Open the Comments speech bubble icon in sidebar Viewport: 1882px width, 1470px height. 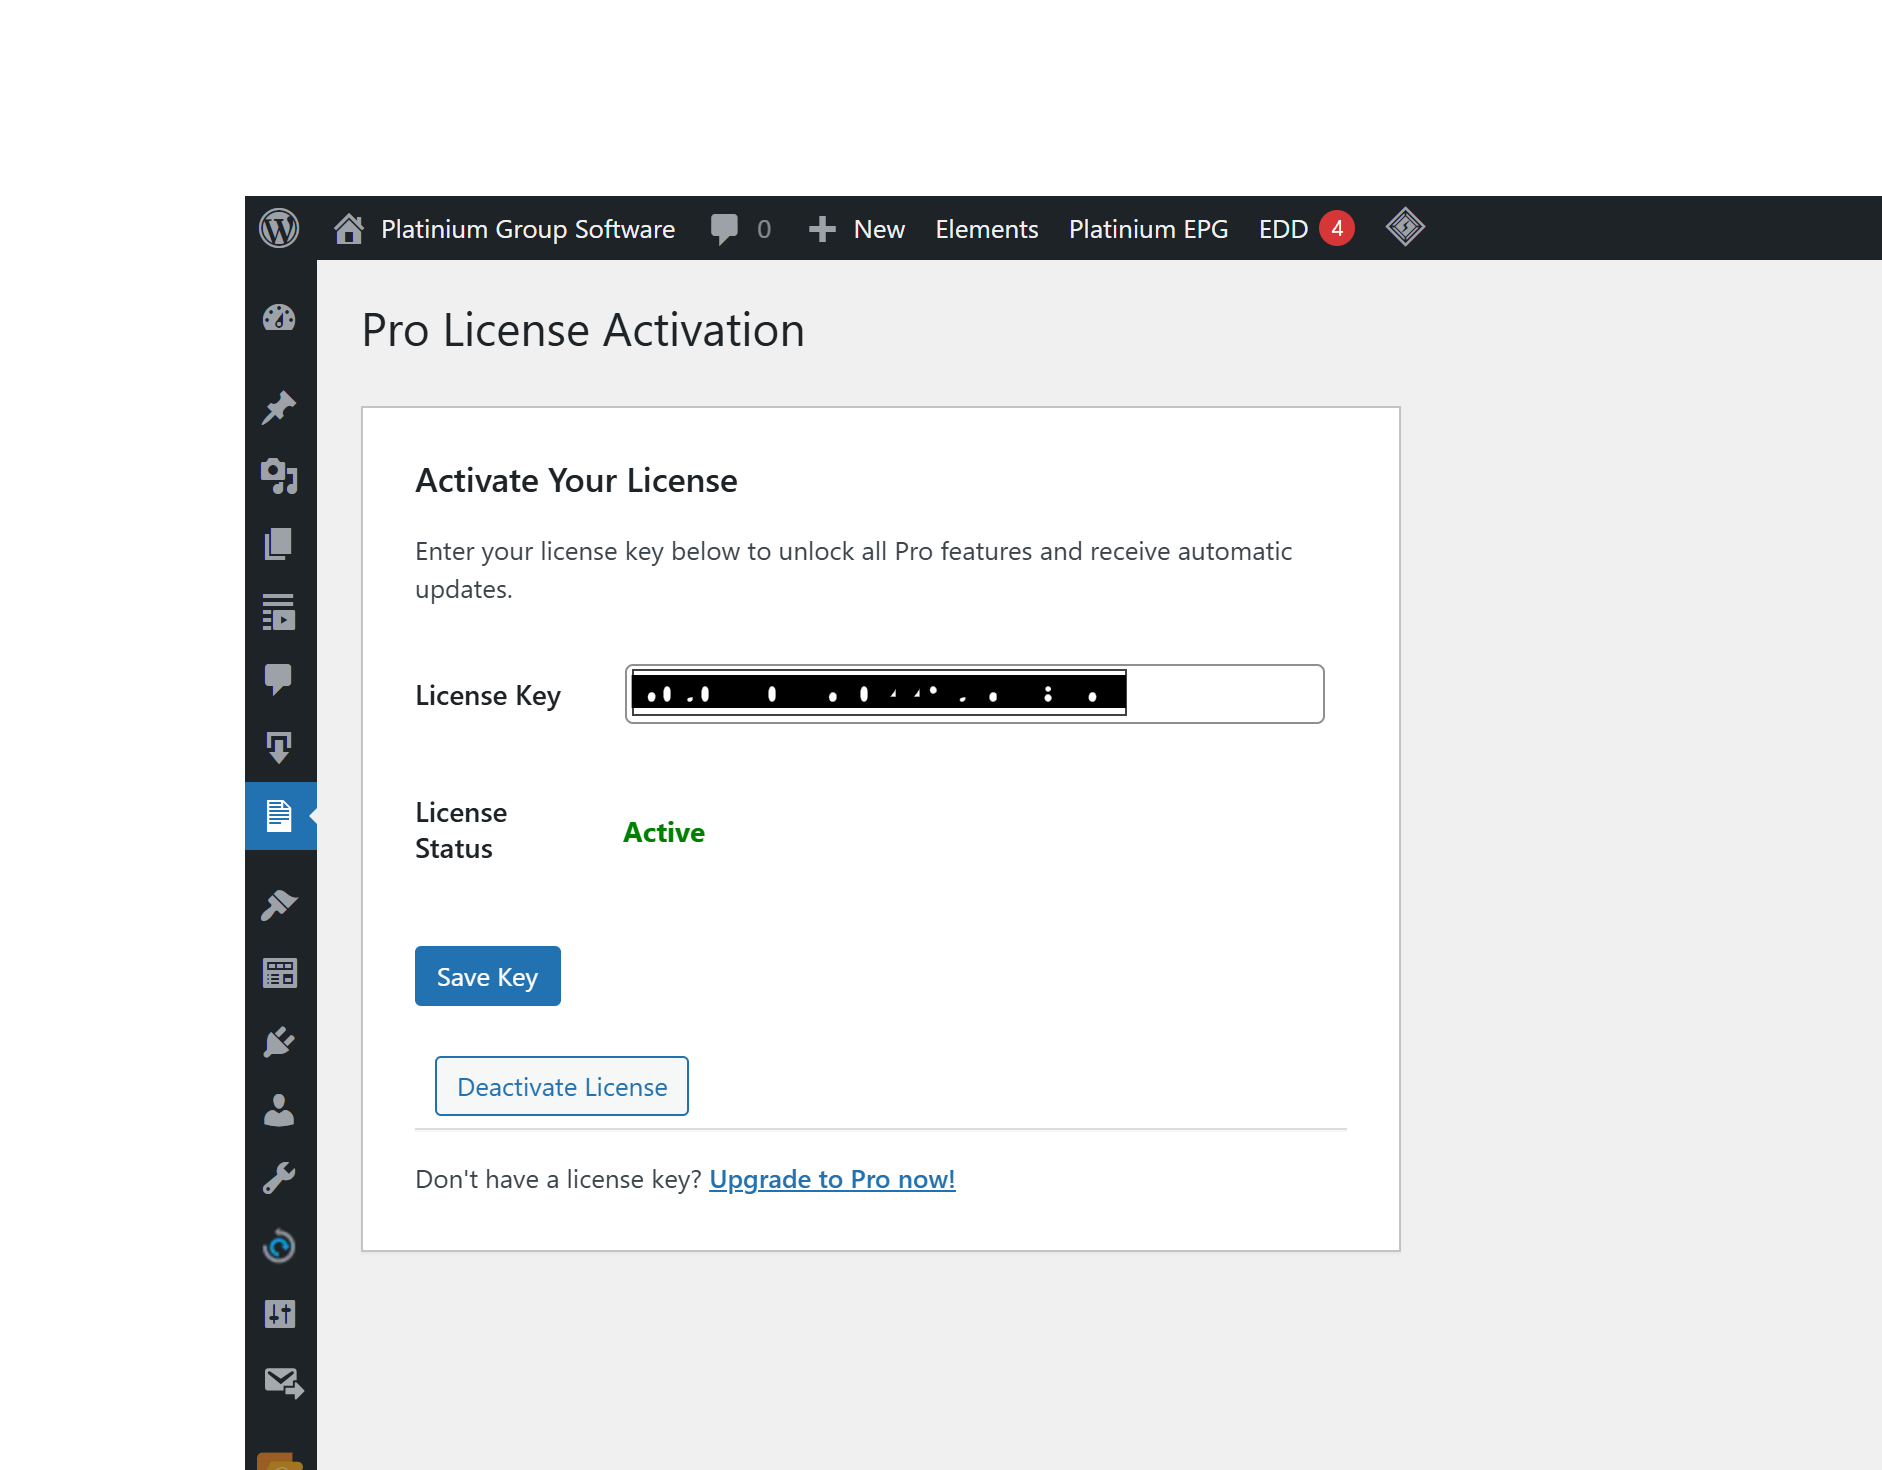click(x=281, y=680)
